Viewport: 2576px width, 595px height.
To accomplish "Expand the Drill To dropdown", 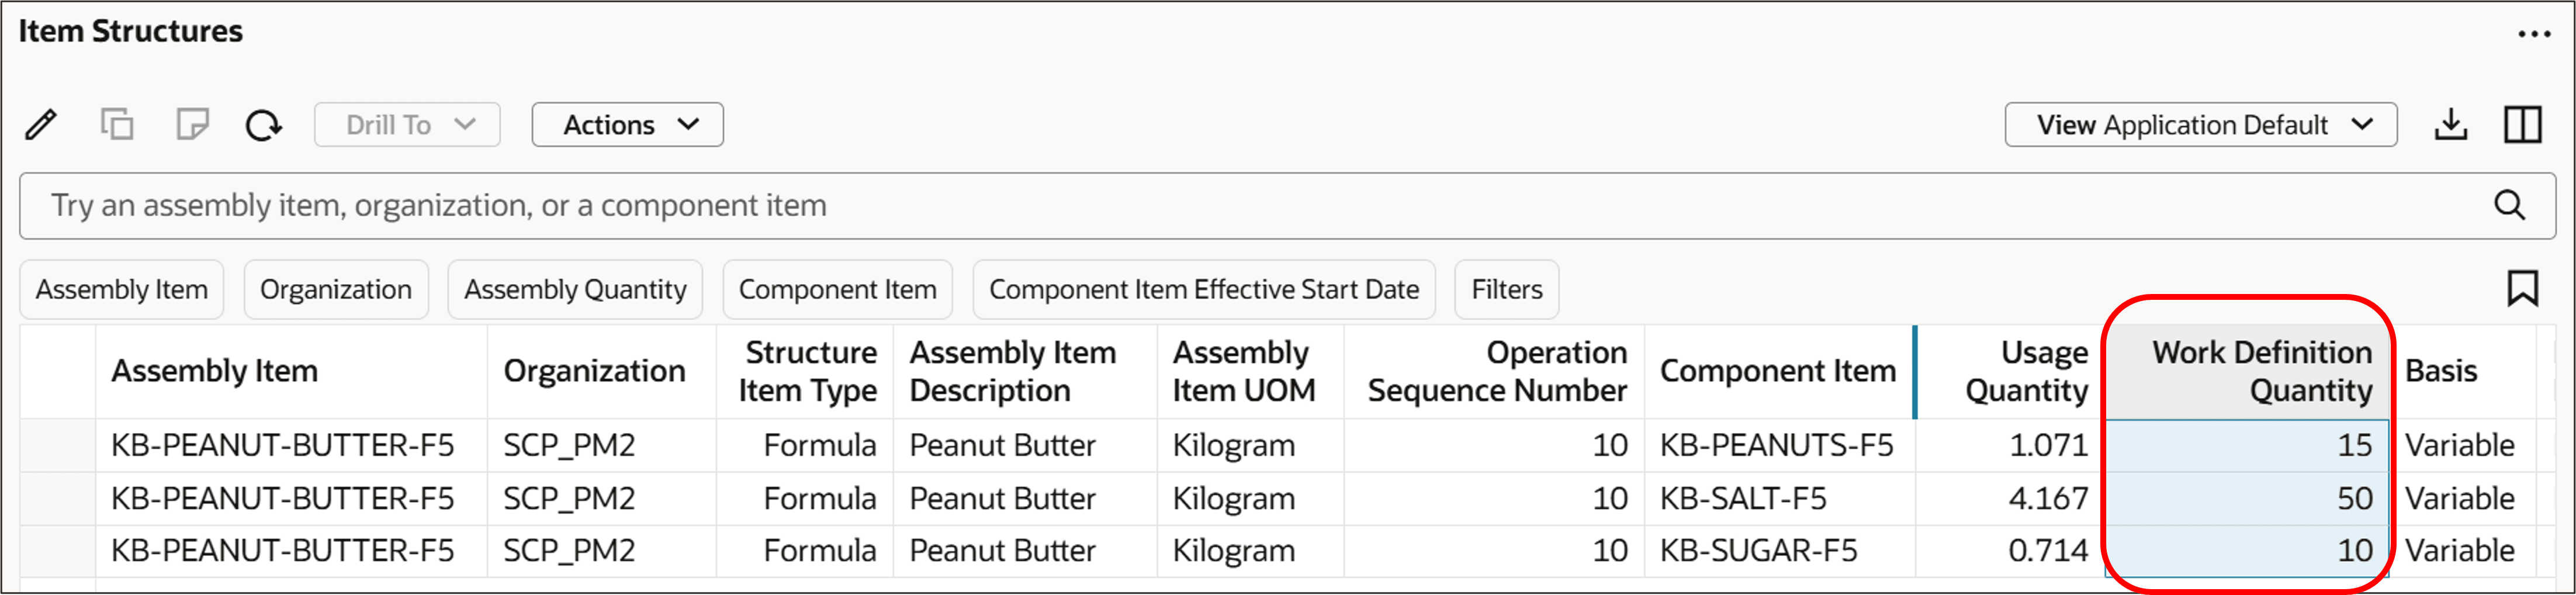I will pyautogui.click(x=406, y=124).
